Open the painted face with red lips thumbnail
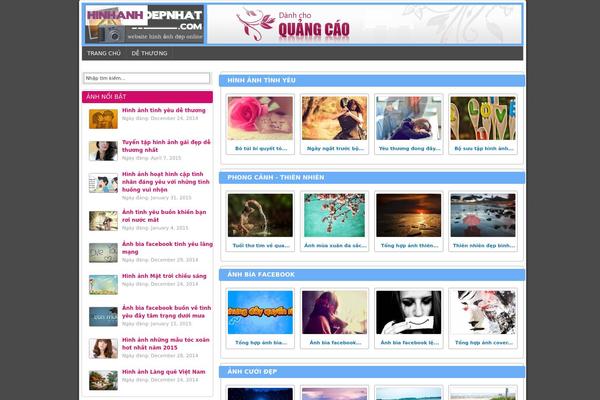Image resolution: width=600 pixels, height=400 pixels. tap(483, 312)
